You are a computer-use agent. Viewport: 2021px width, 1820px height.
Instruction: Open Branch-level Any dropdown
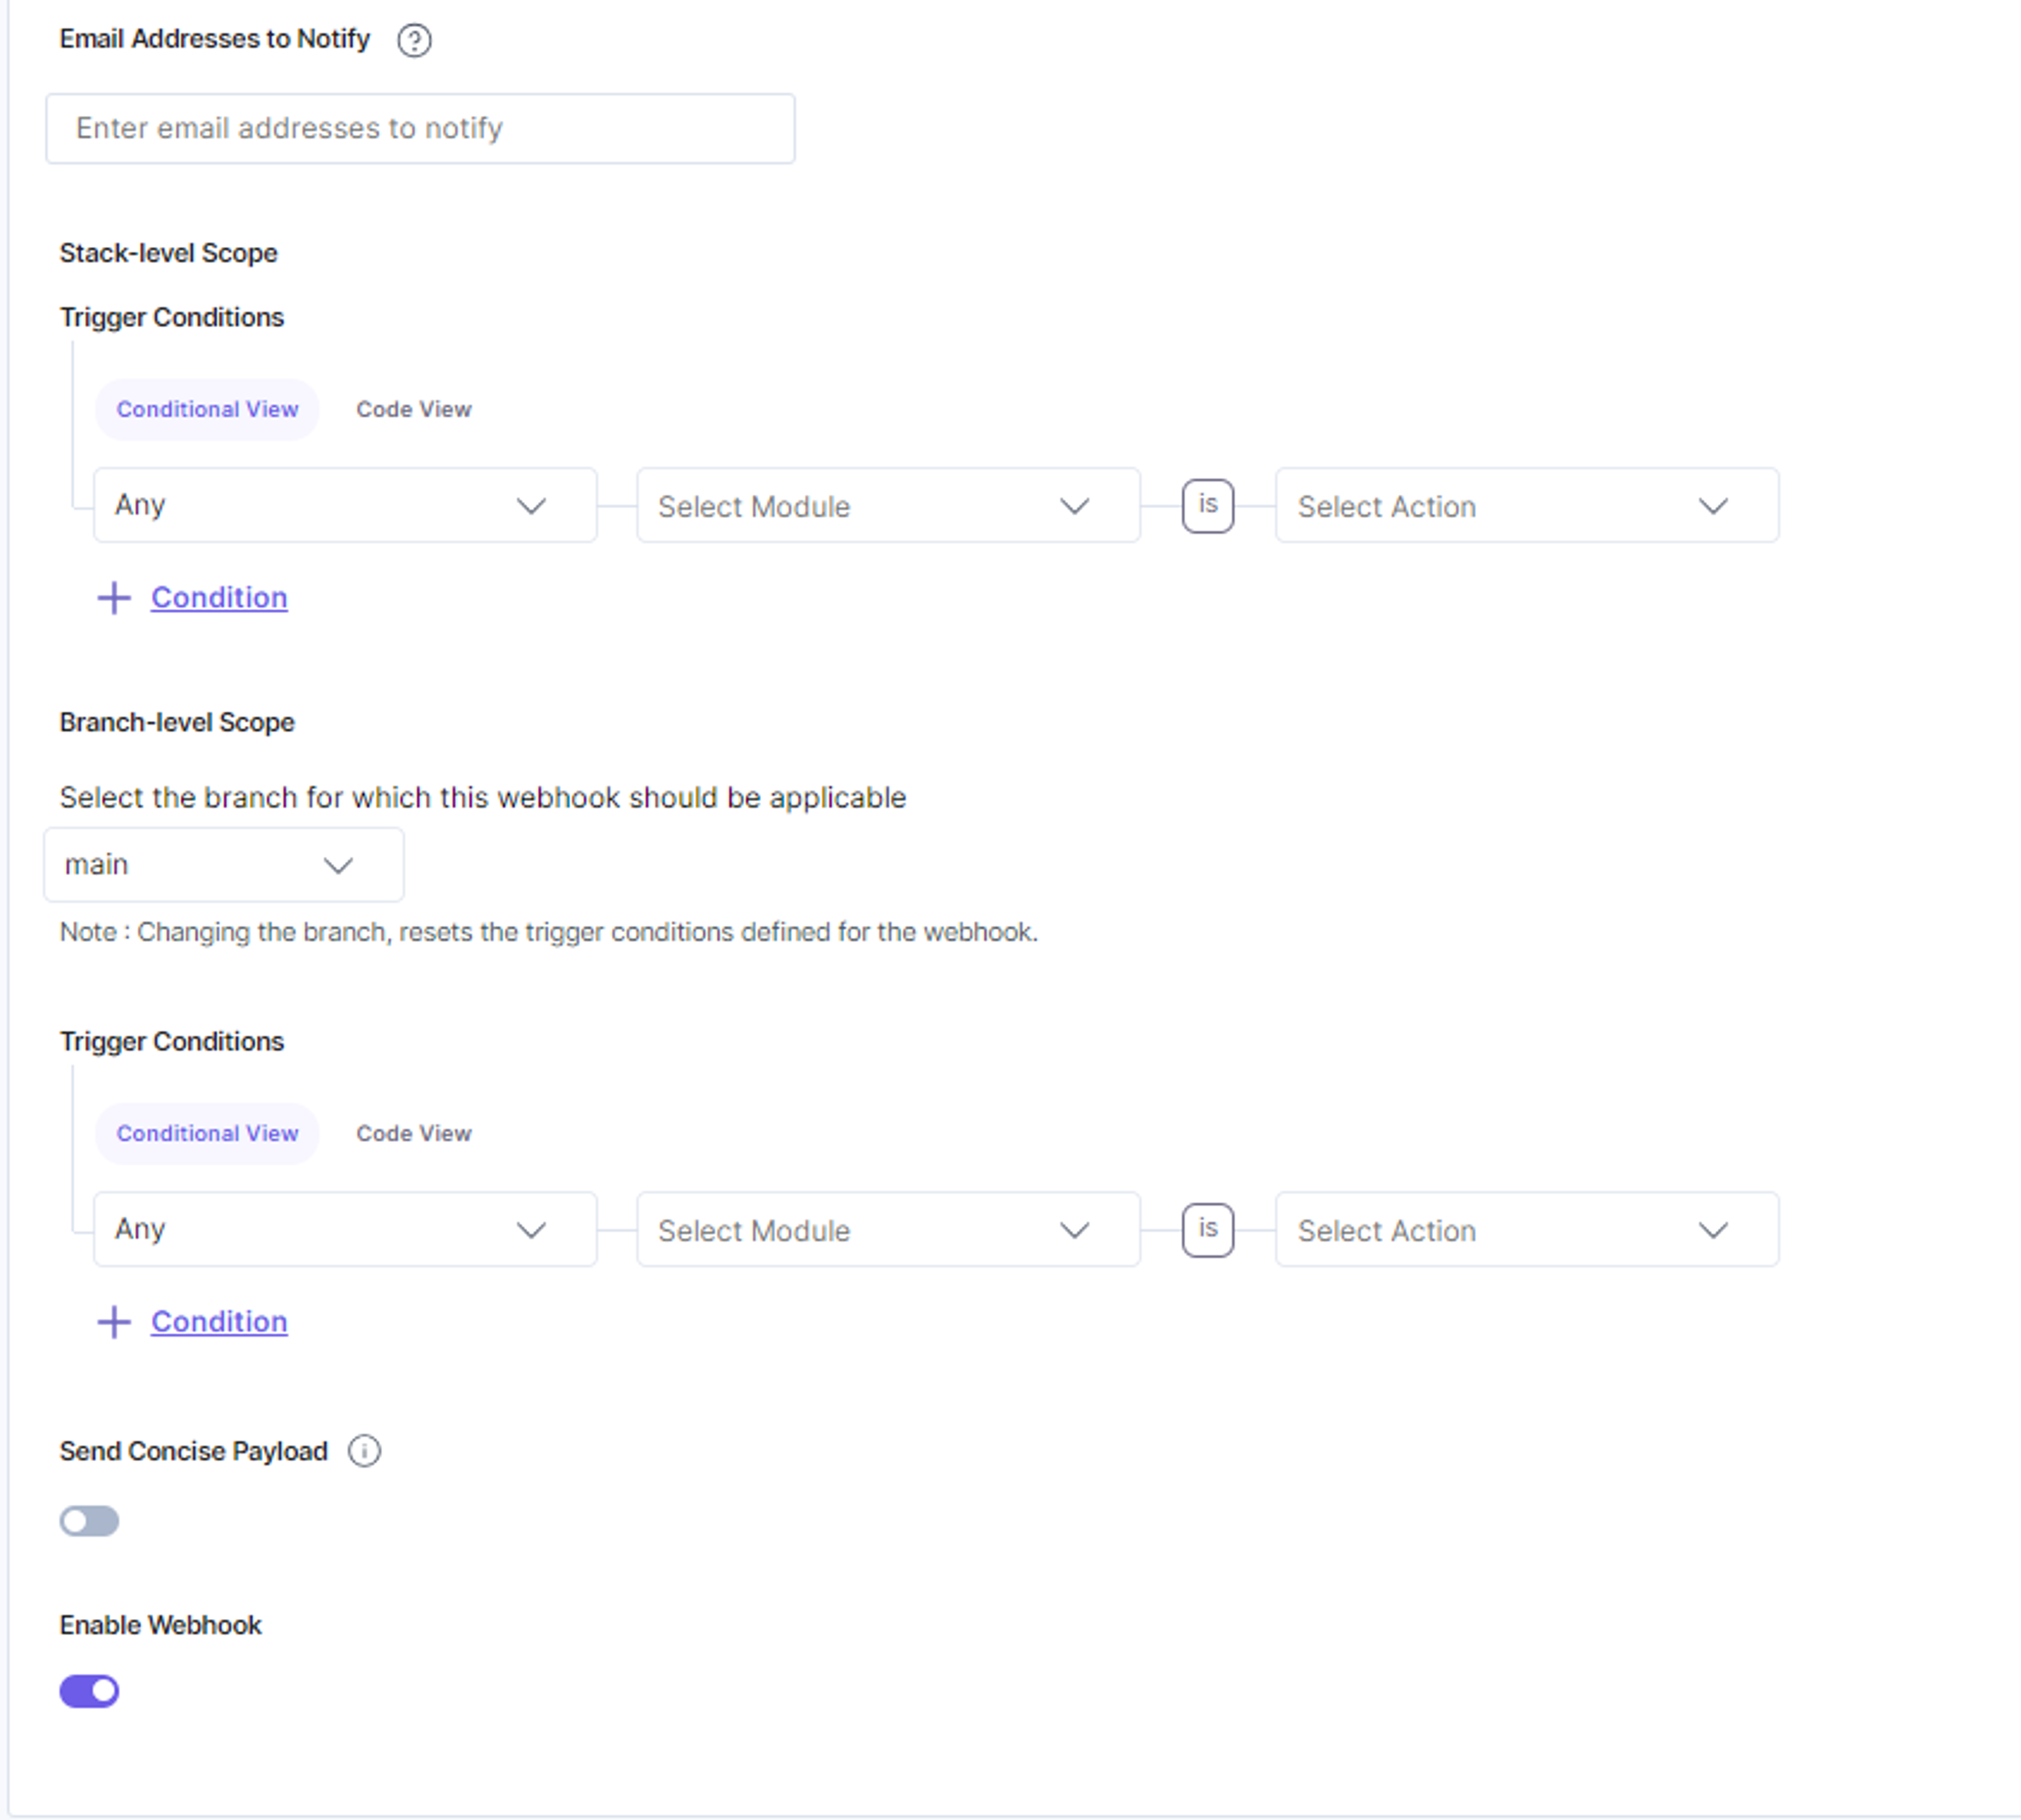345,1229
